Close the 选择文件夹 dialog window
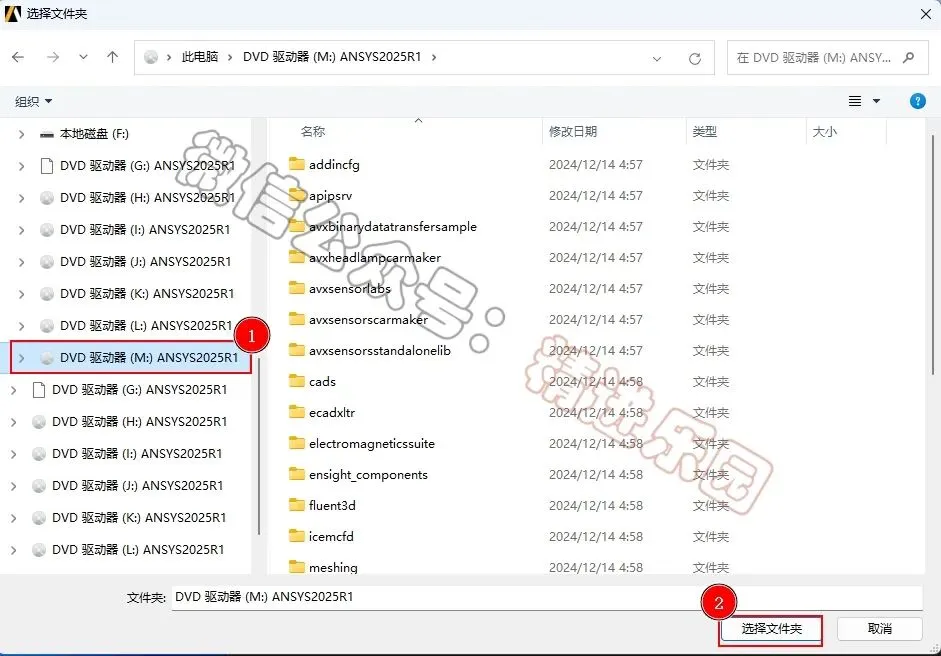This screenshot has height=656, width=941. click(926, 14)
